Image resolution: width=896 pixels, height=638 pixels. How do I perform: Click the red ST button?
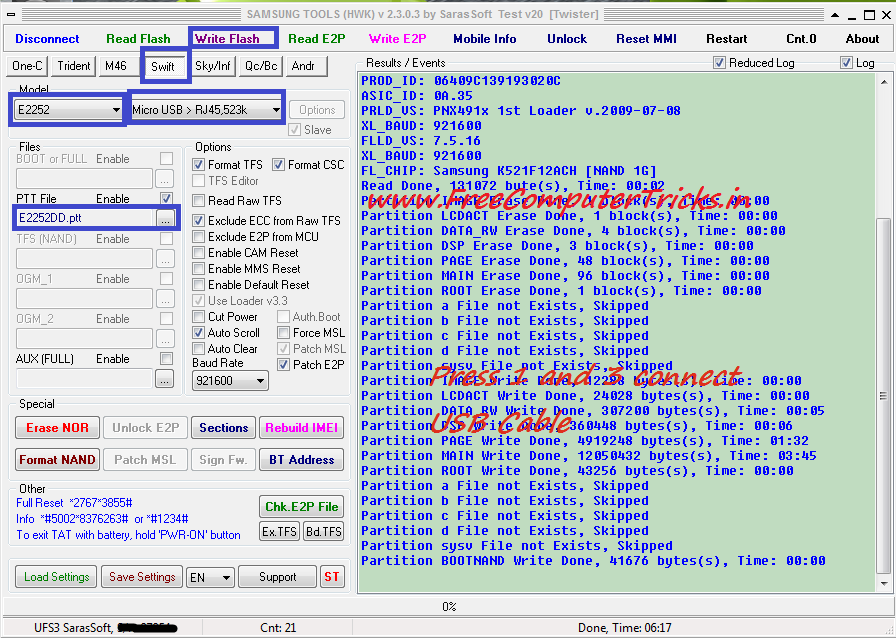[x=332, y=577]
